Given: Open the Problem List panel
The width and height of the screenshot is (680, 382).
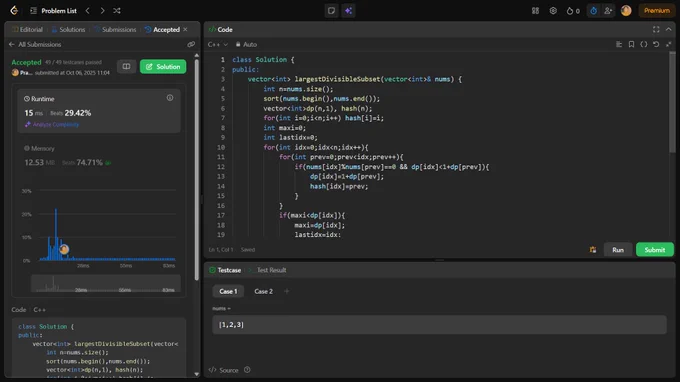Looking at the screenshot, I should click(53, 10).
